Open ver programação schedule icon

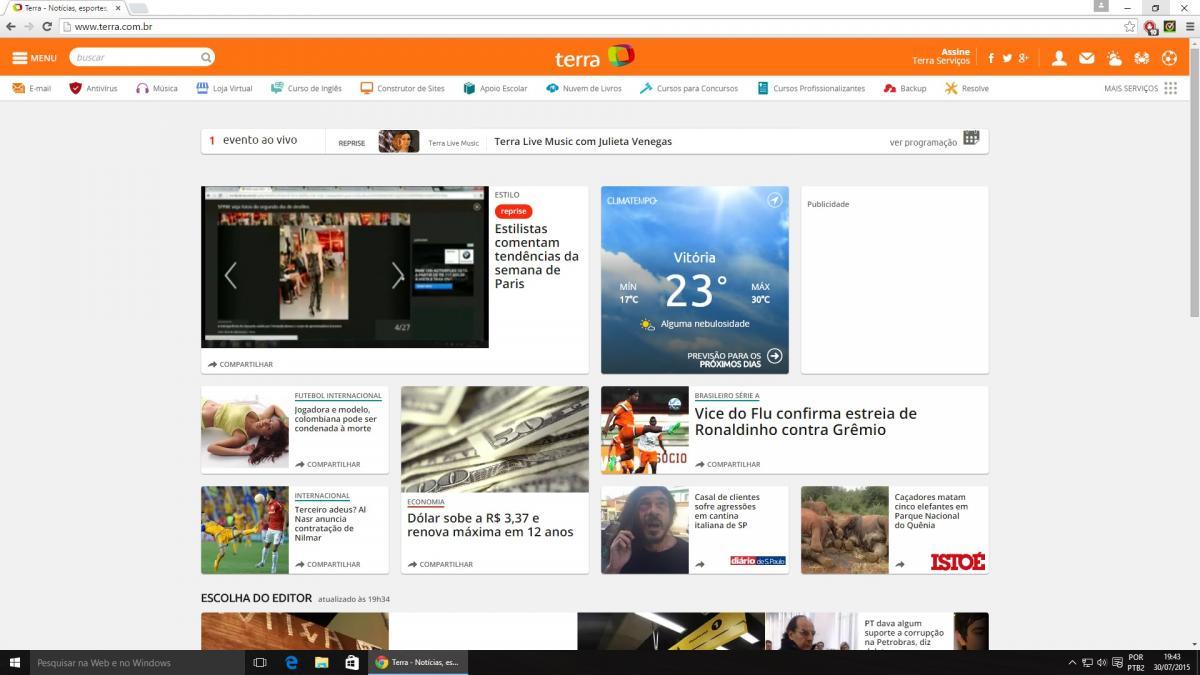coord(971,138)
